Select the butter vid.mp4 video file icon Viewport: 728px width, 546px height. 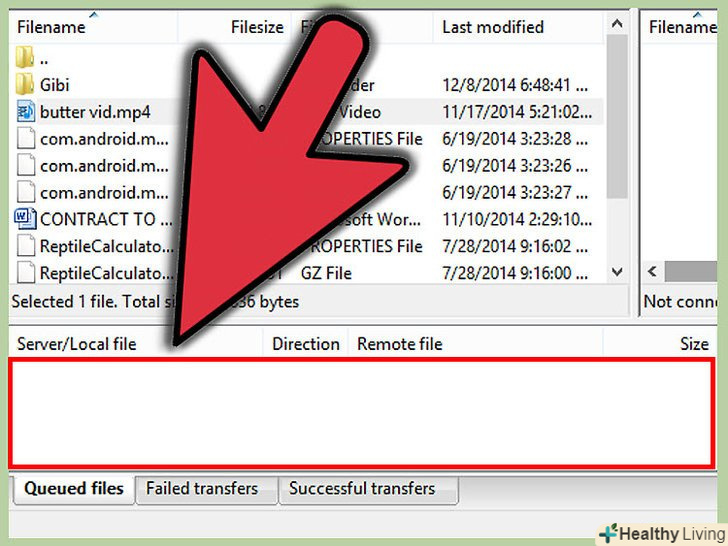tap(26, 112)
